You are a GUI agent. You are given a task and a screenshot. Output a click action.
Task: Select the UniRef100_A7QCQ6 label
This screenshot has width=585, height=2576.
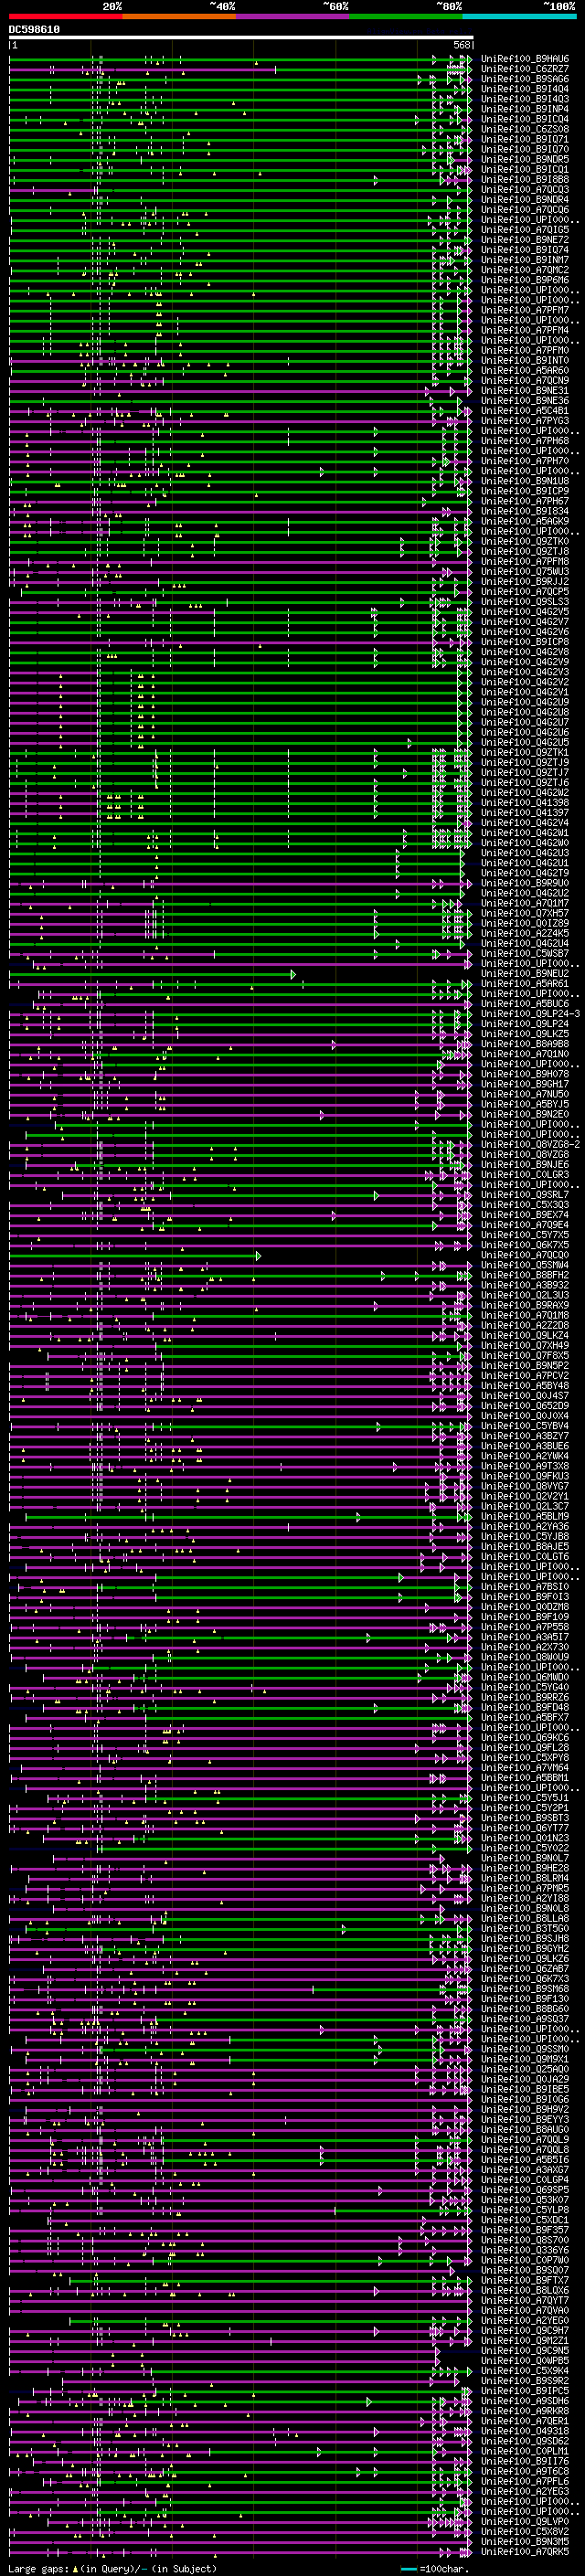click(x=525, y=210)
